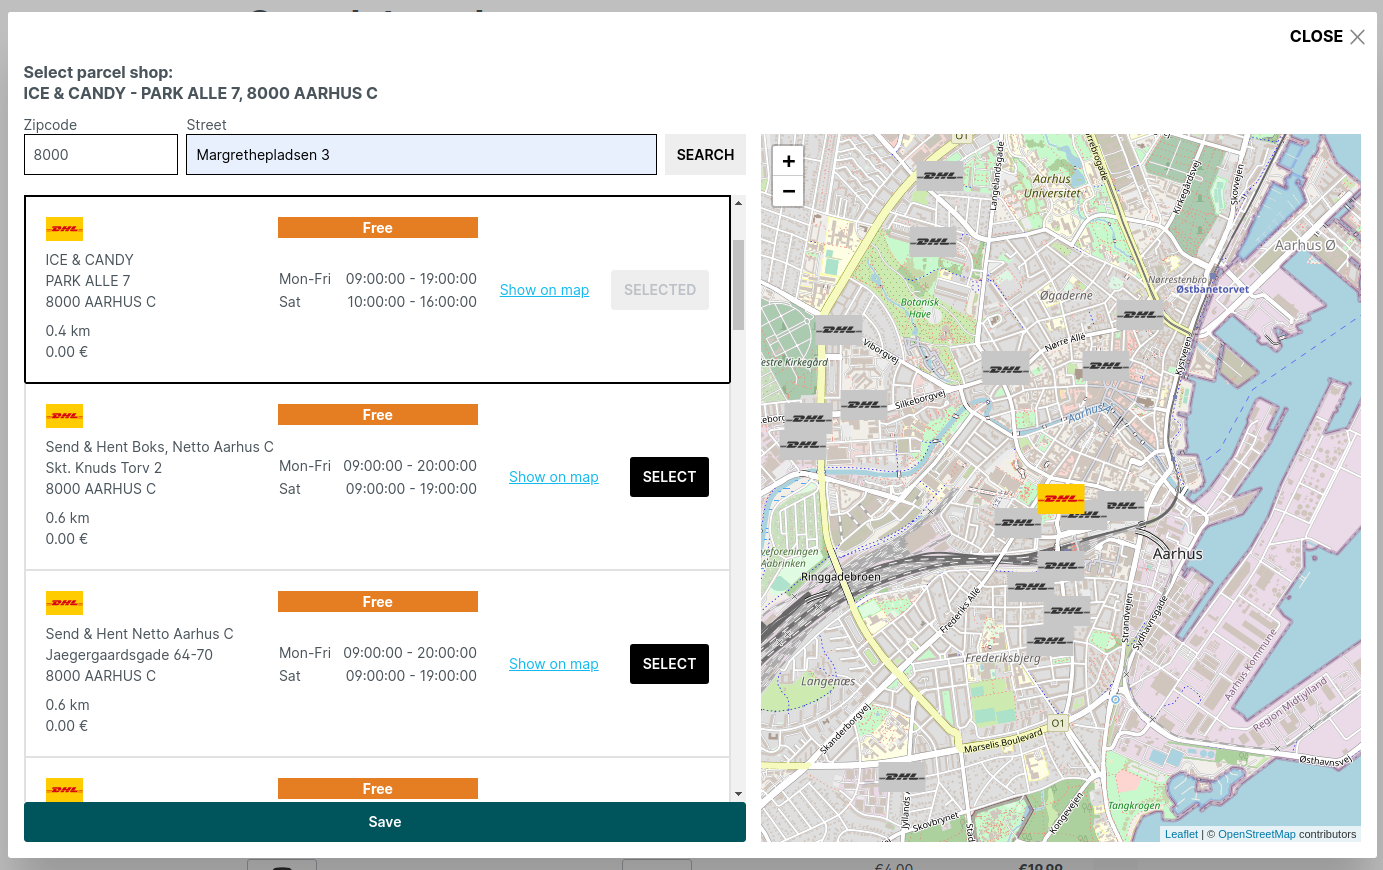
Task: Zoom out on the map
Action: (x=788, y=191)
